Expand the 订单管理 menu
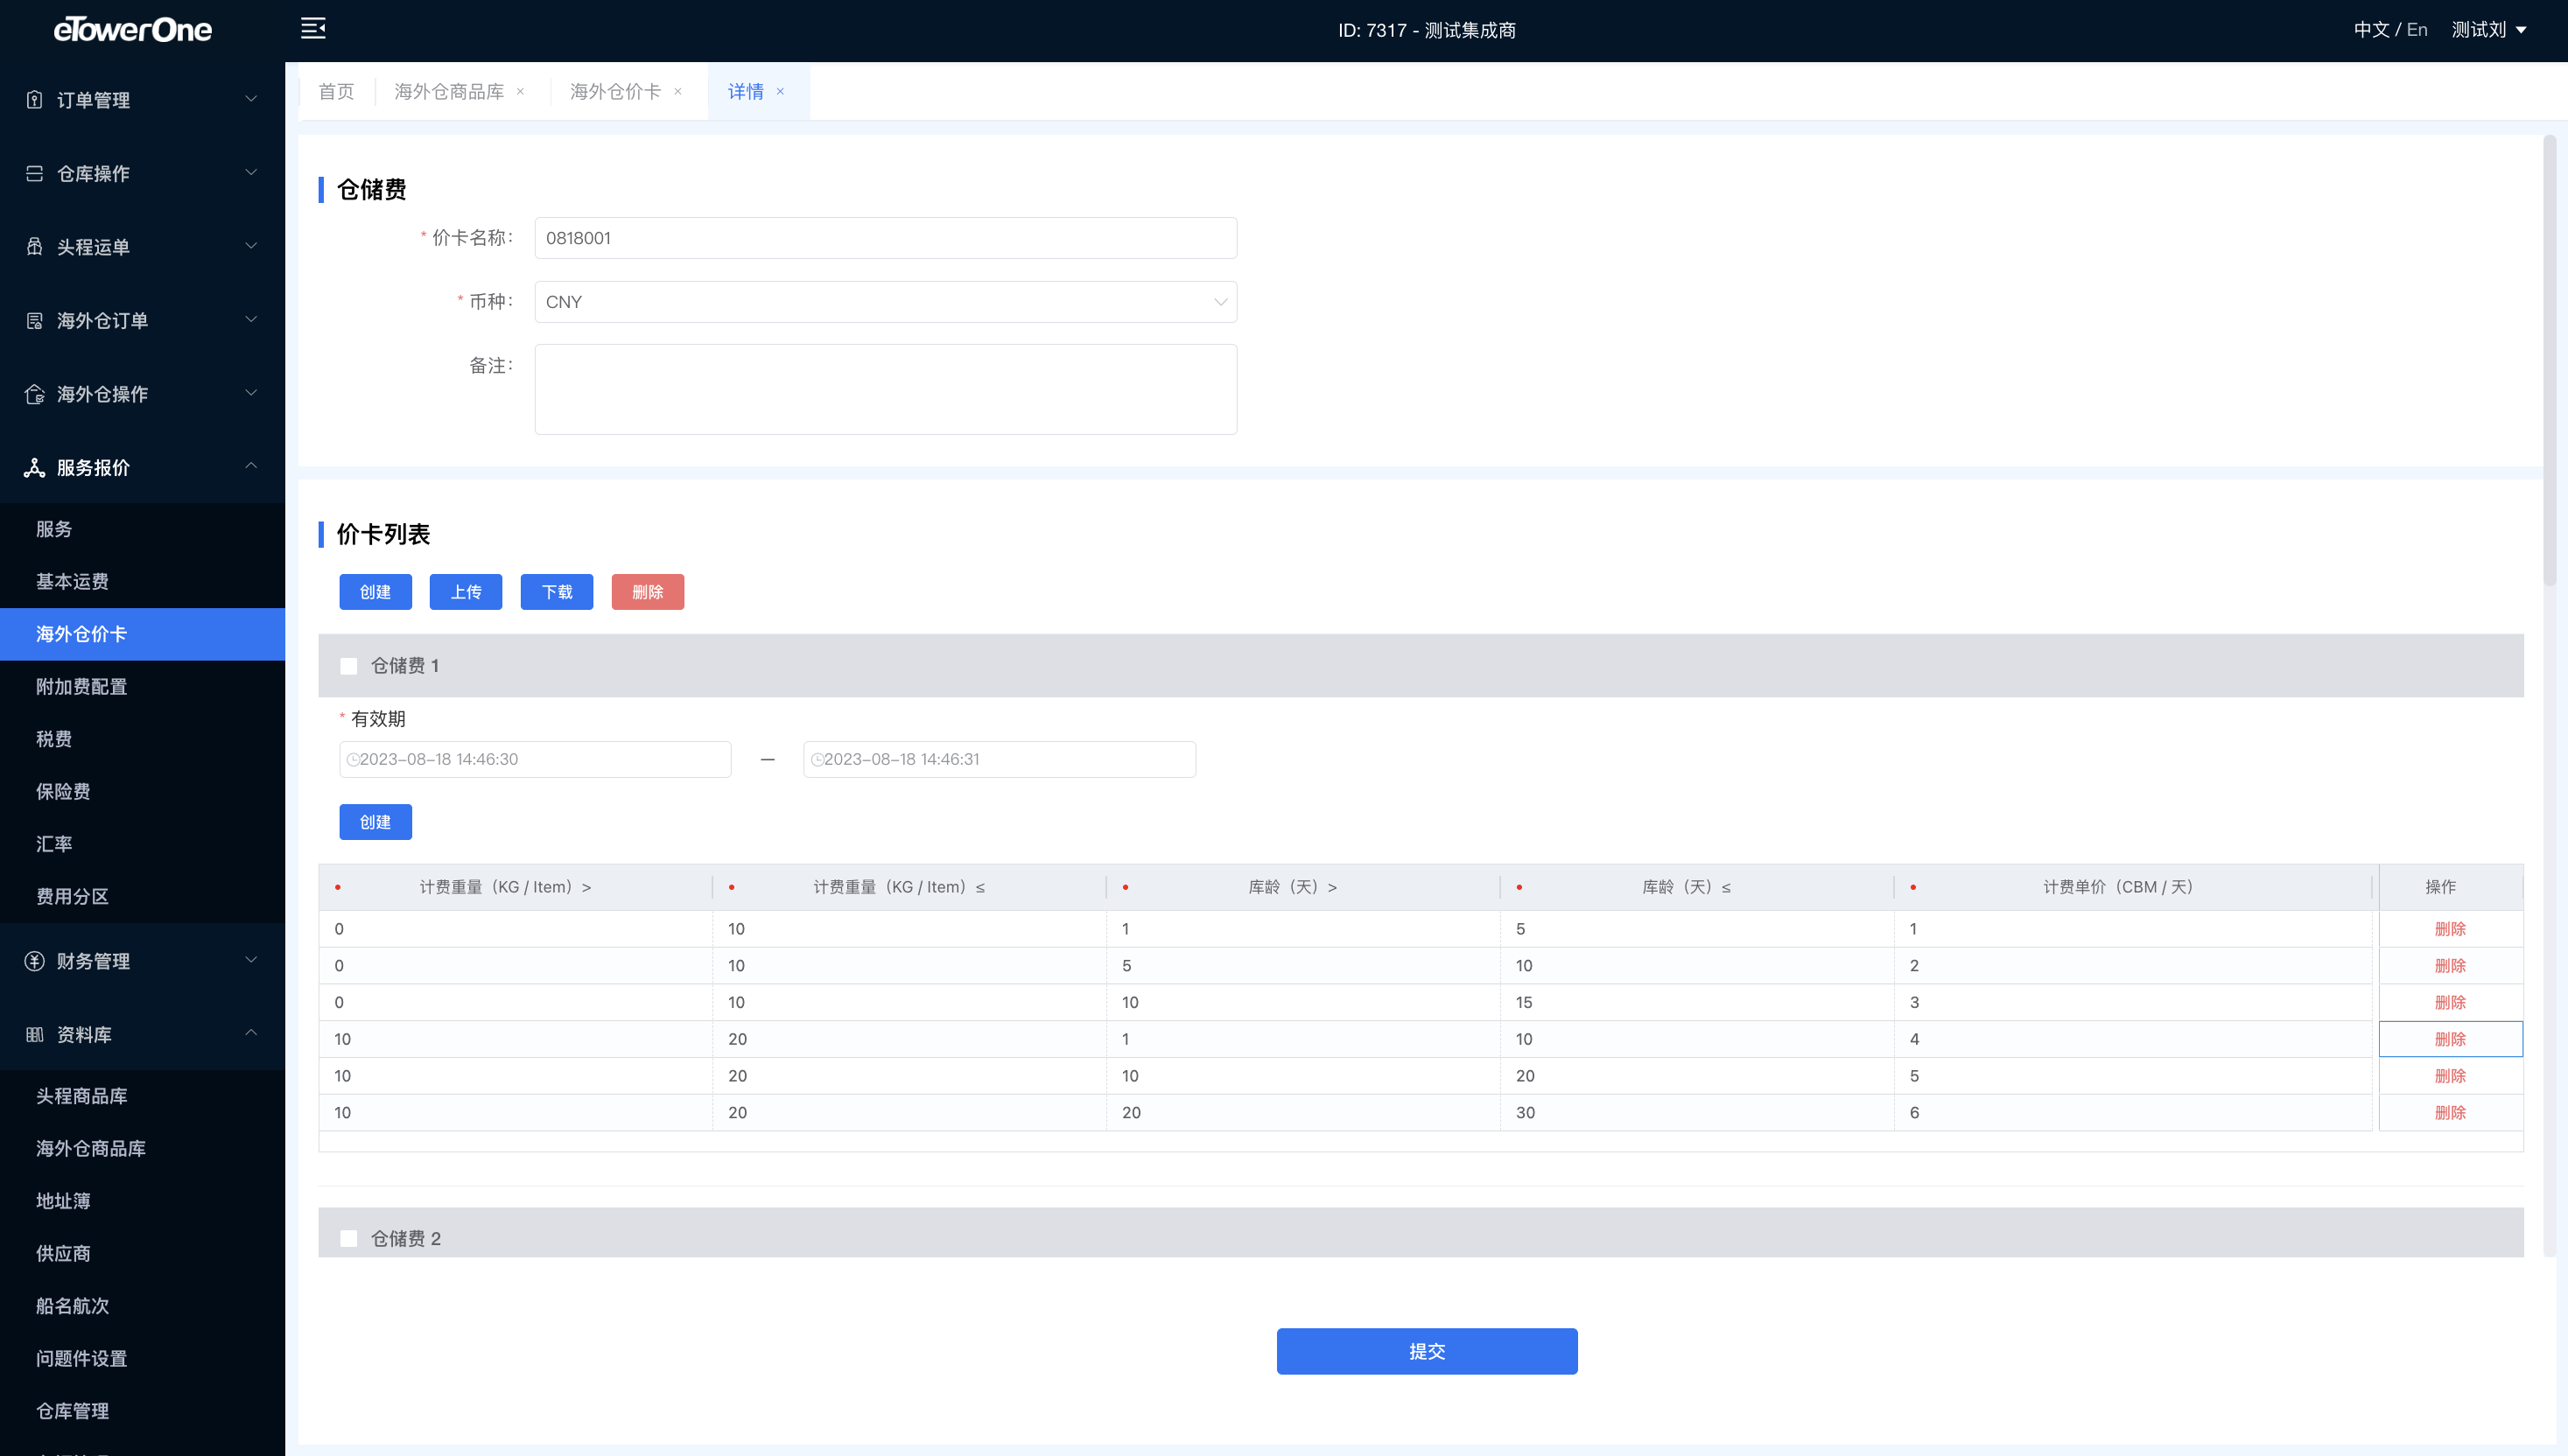 pos(251,99)
